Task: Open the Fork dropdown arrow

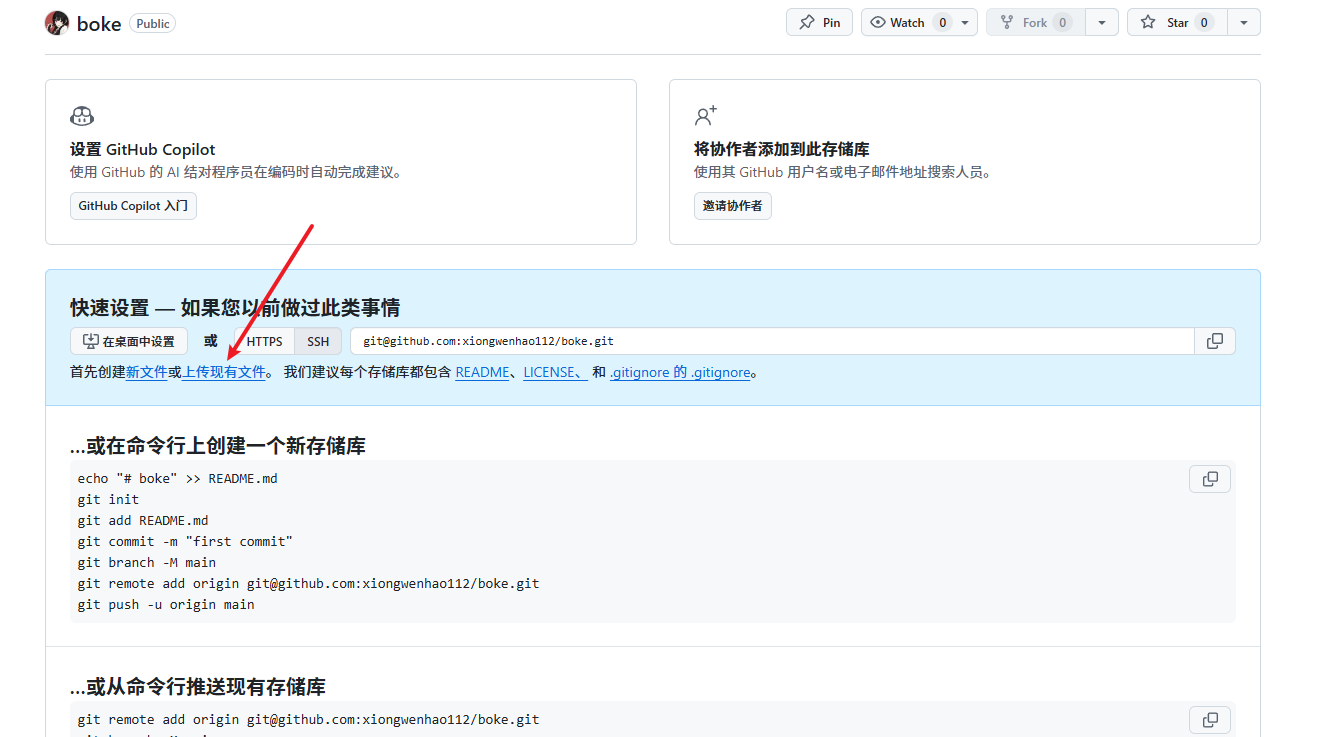Action: pos(1102,22)
